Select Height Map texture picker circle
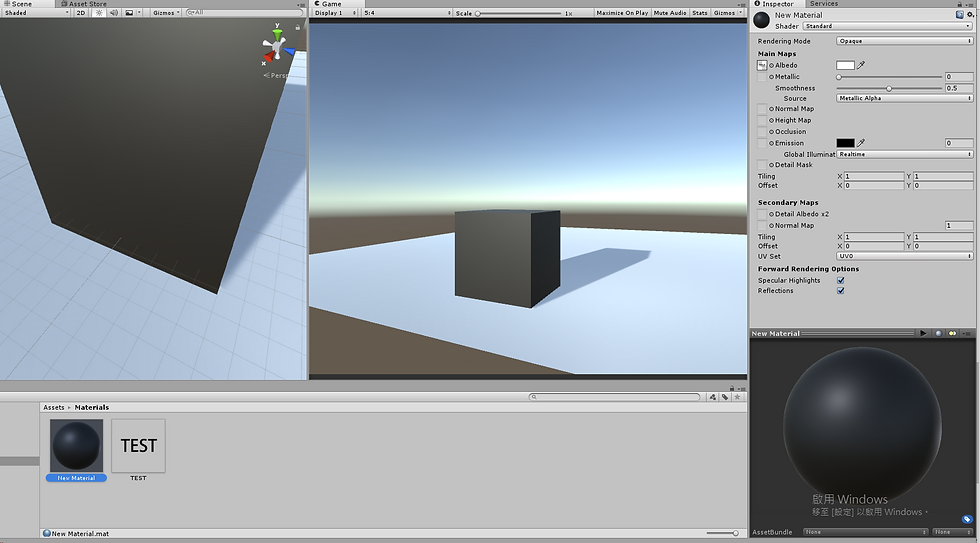The image size is (980, 543). [x=771, y=120]
